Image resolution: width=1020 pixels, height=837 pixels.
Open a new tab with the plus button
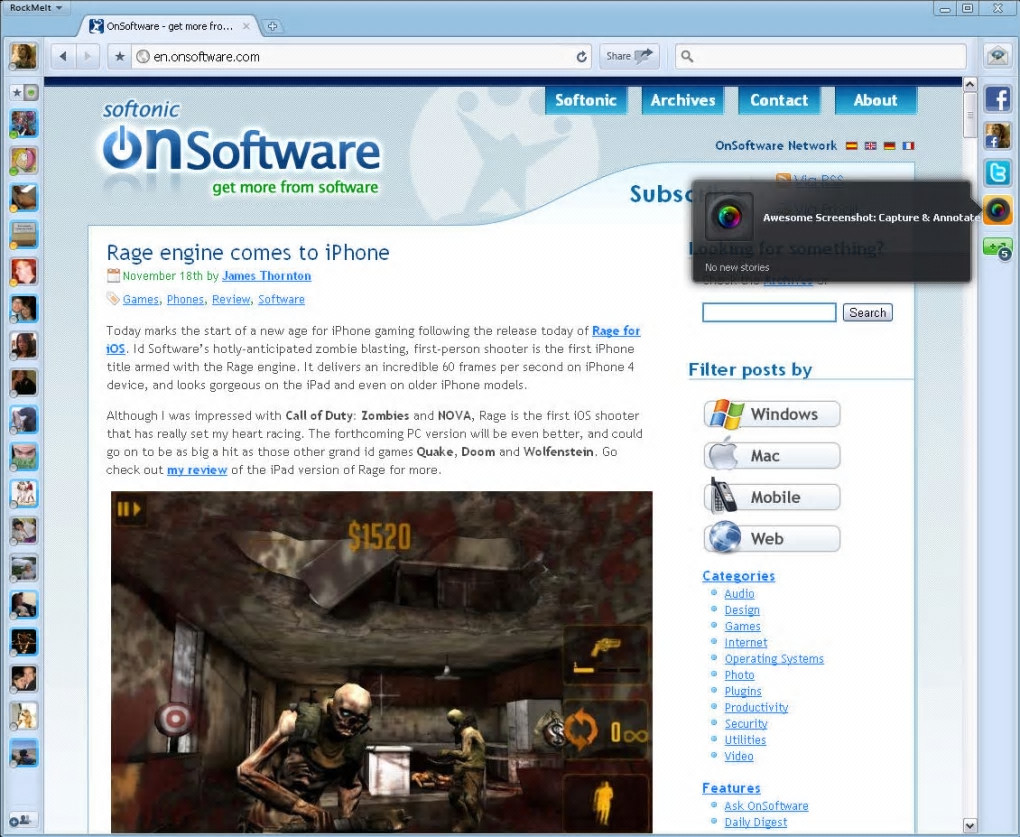pyautogui.click(x=272, y=26)
